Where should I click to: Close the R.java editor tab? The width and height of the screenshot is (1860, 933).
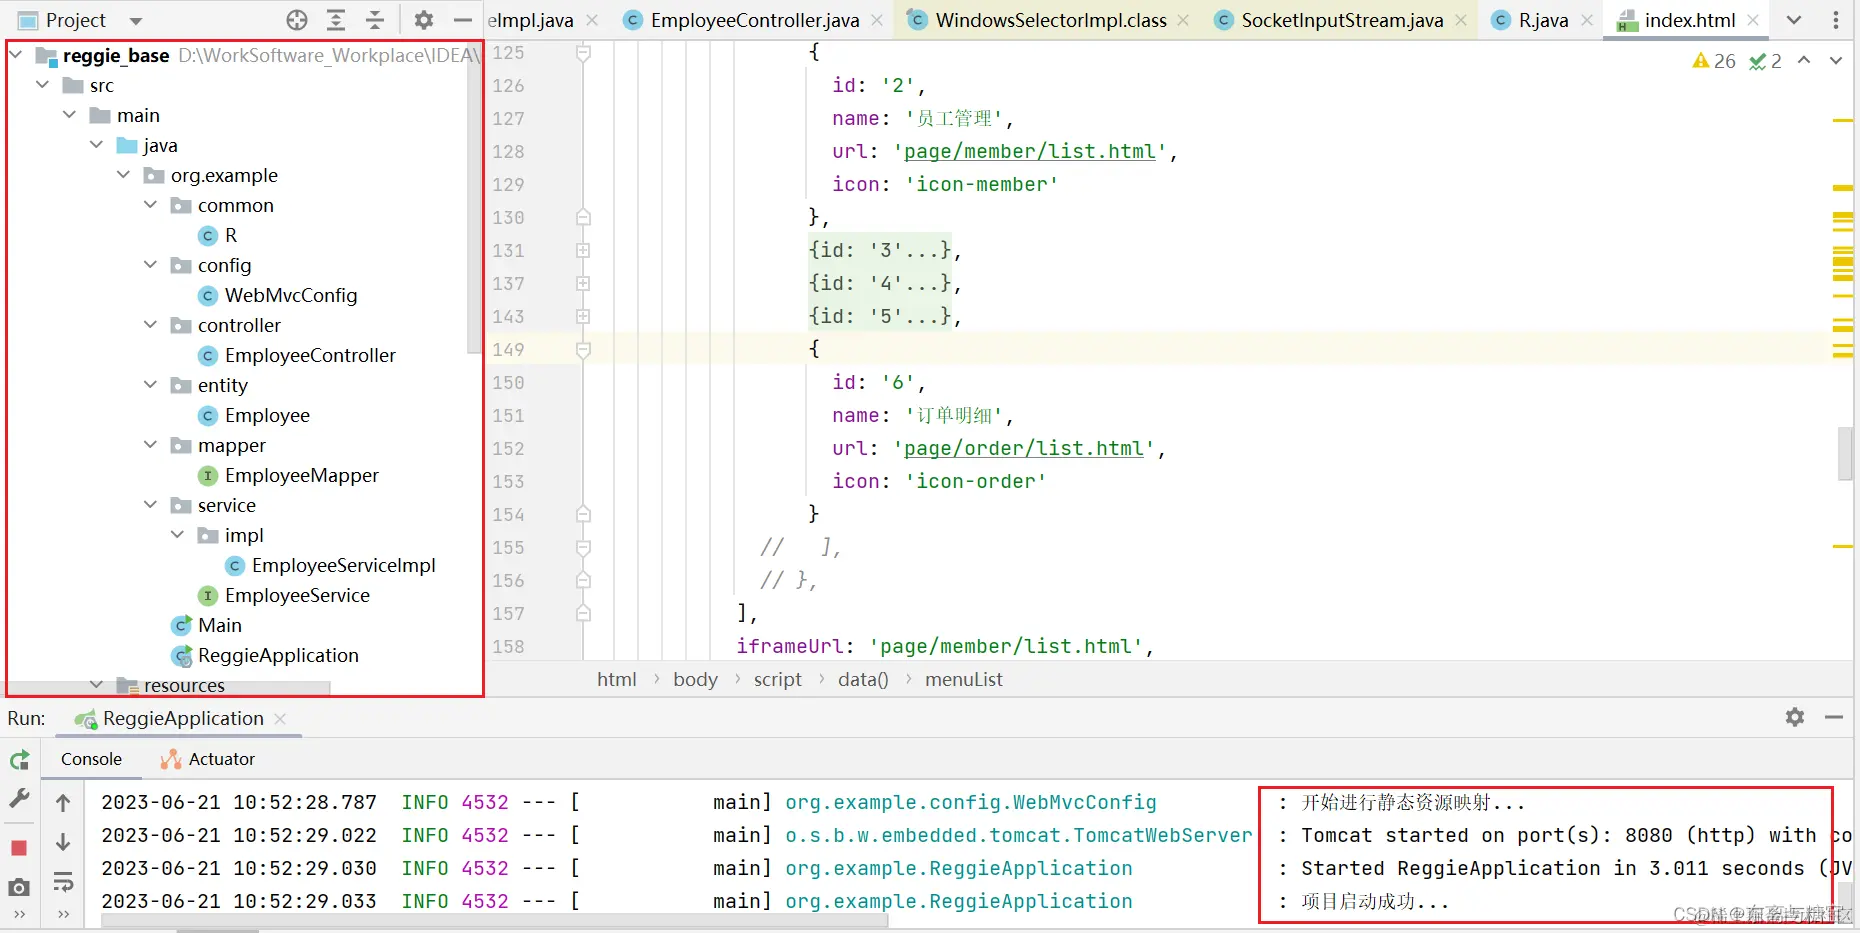tap(1587, 20)
